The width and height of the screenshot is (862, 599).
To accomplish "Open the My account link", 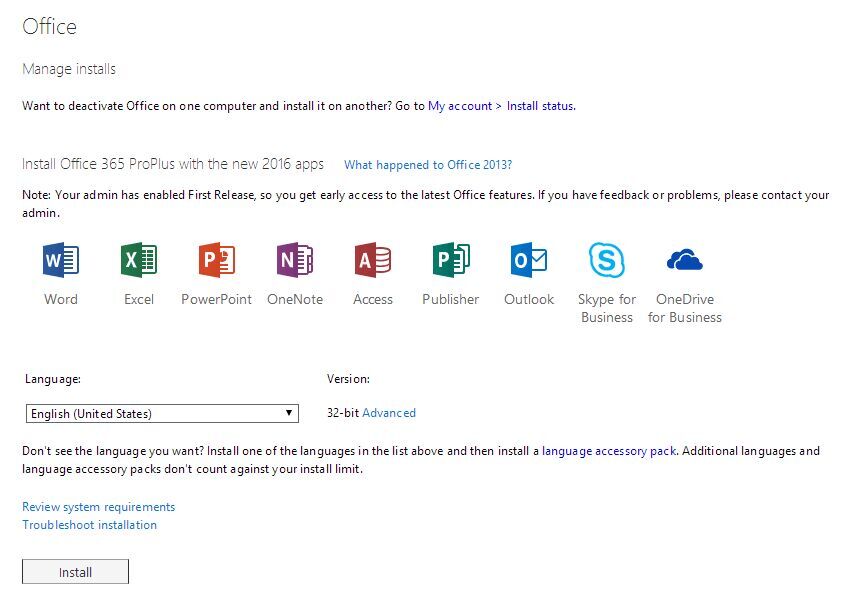I will [460, 106].
